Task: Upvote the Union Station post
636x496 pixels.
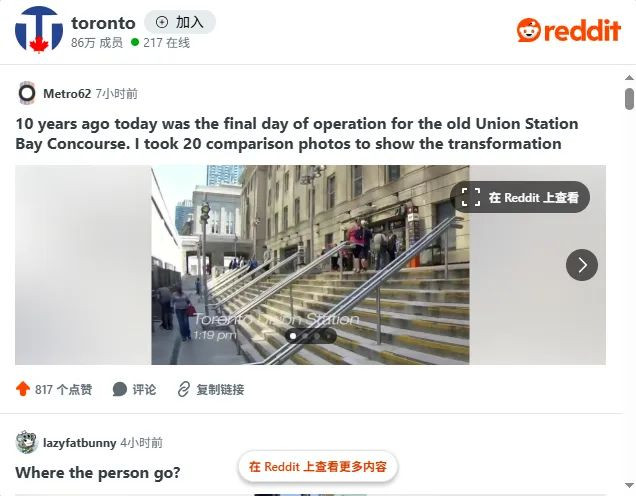Action: coord(23,389)
